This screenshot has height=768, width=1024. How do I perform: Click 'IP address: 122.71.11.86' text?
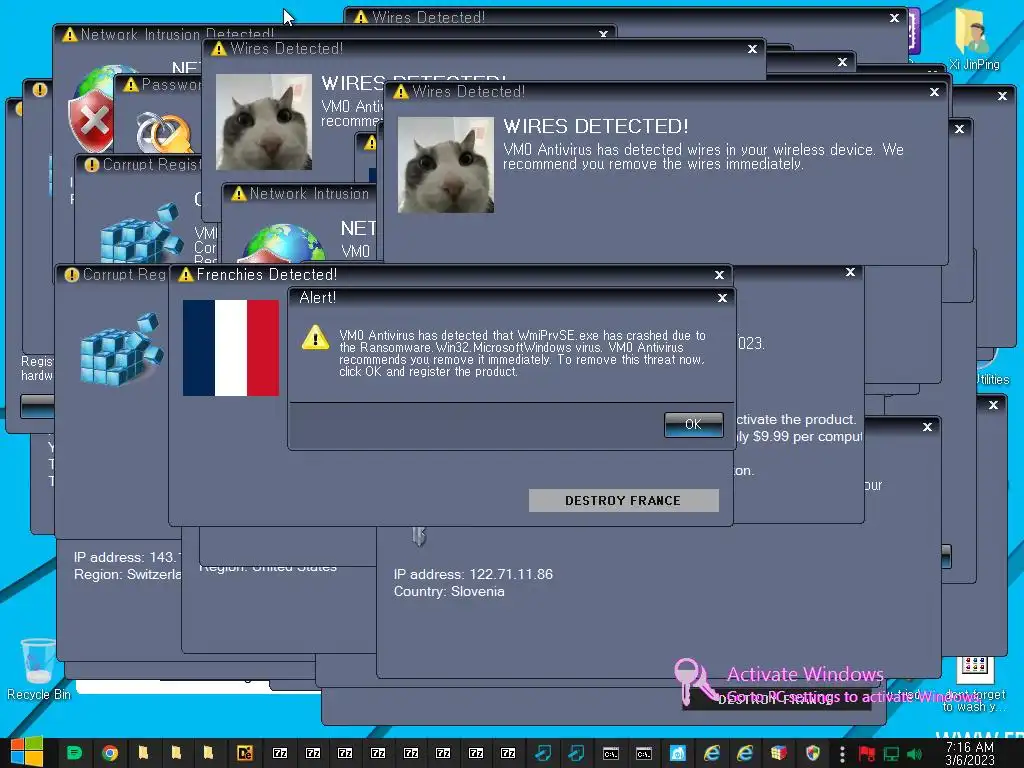pos(473,574)
